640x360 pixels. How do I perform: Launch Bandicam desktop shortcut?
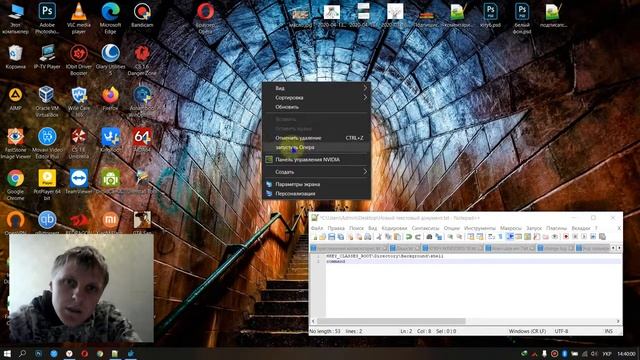(x=142, y=16)
